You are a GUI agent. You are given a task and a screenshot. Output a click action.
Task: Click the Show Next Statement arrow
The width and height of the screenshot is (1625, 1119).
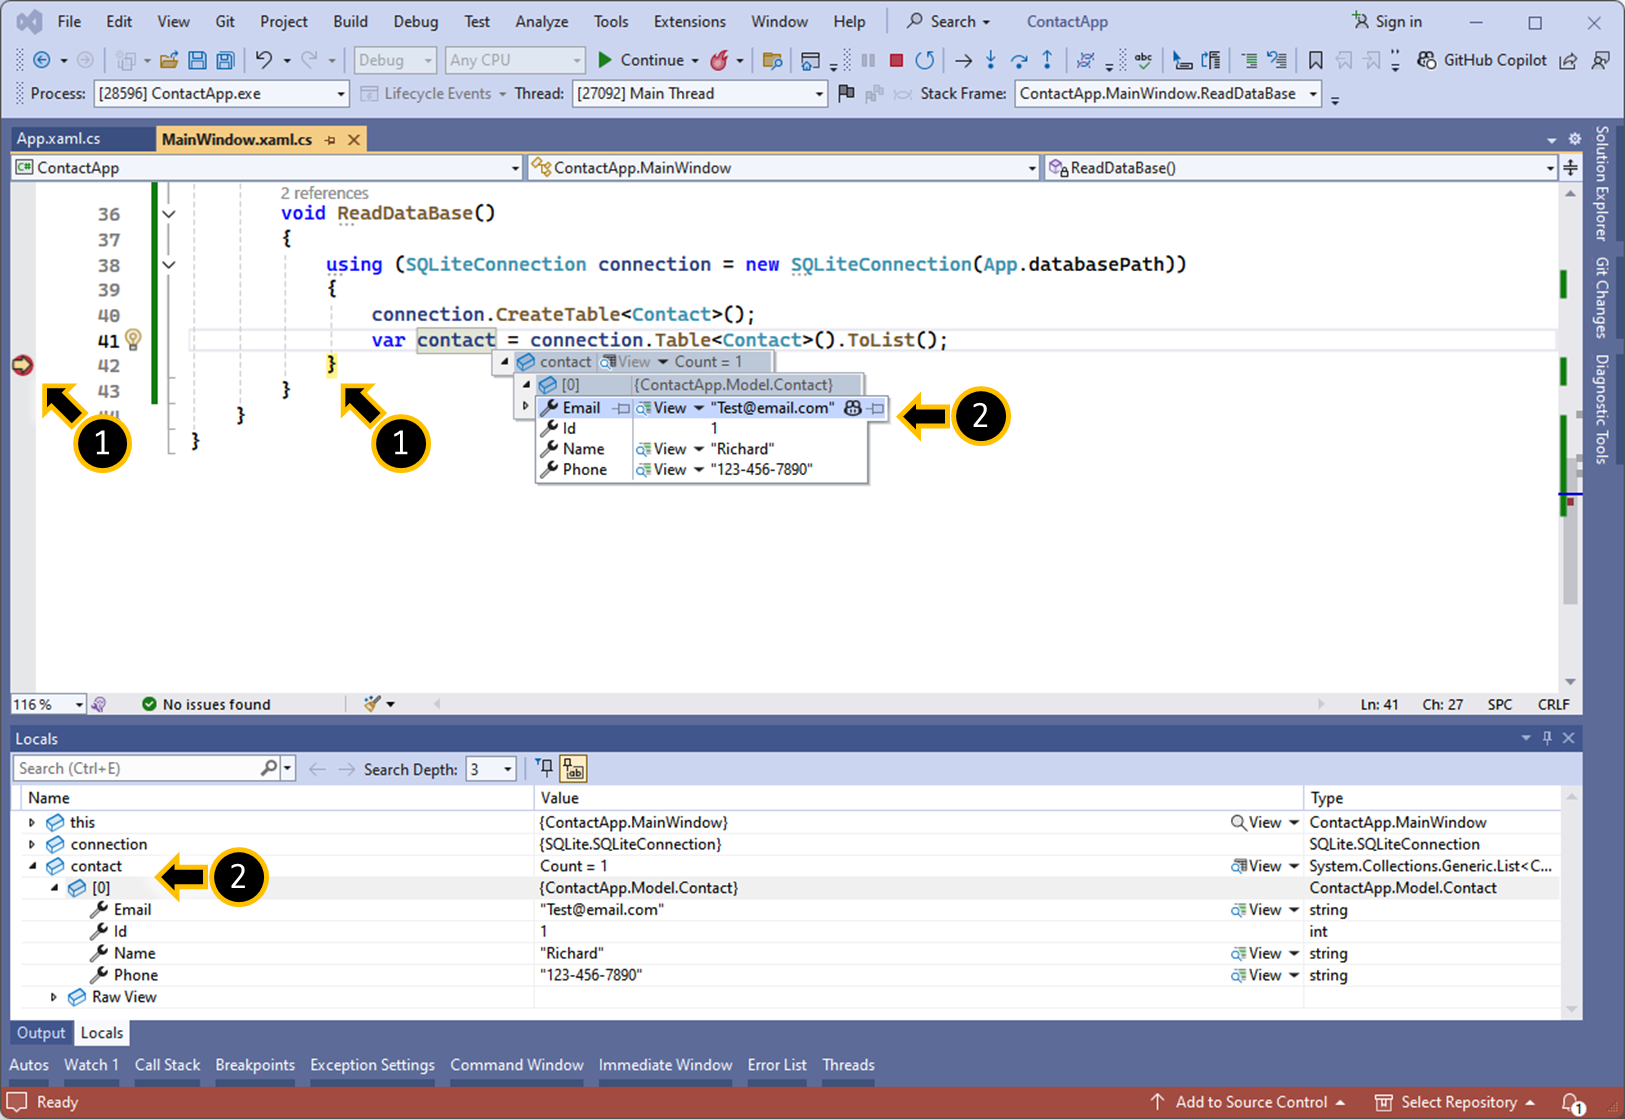click(x=963, y=60)
